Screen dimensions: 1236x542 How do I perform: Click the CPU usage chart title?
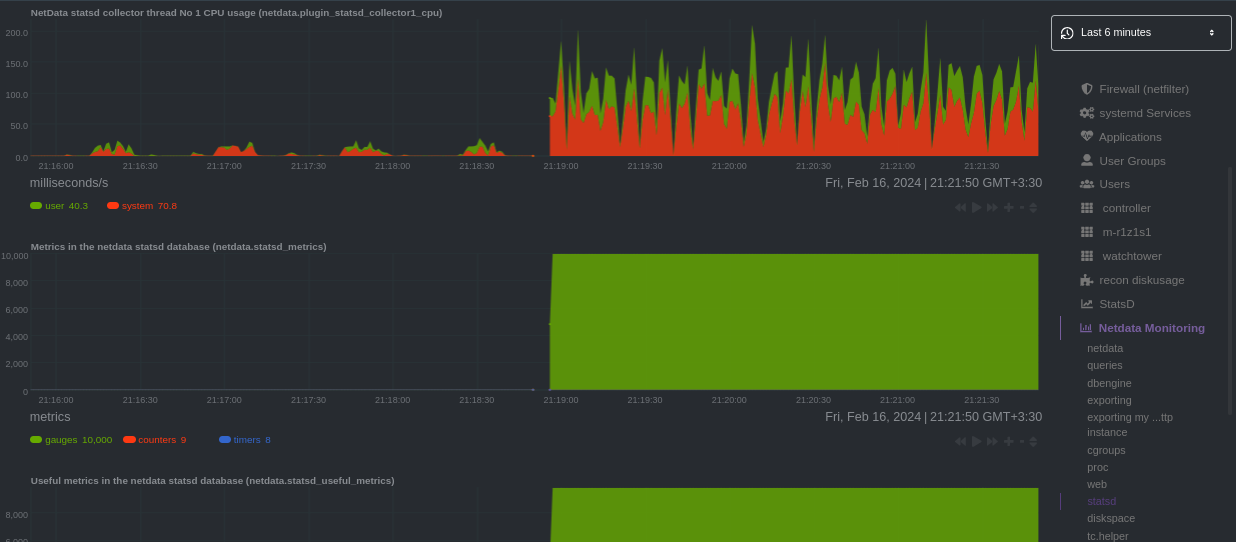[x=236, y=13]
